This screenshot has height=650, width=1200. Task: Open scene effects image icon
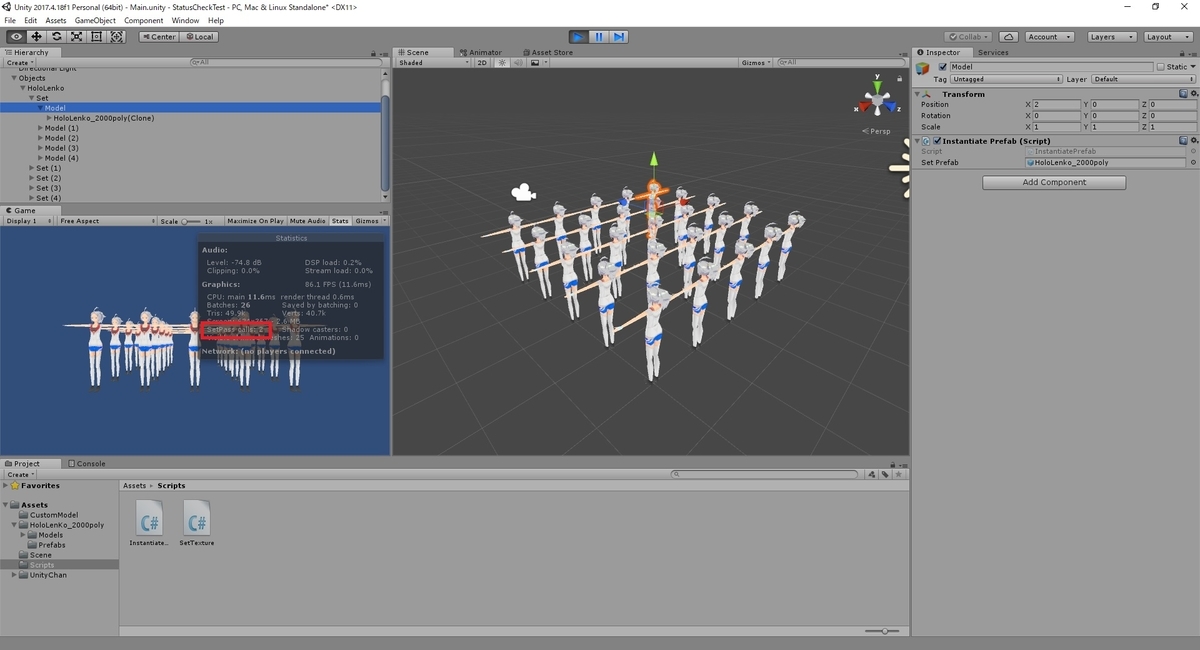click(x=535, y=63)
